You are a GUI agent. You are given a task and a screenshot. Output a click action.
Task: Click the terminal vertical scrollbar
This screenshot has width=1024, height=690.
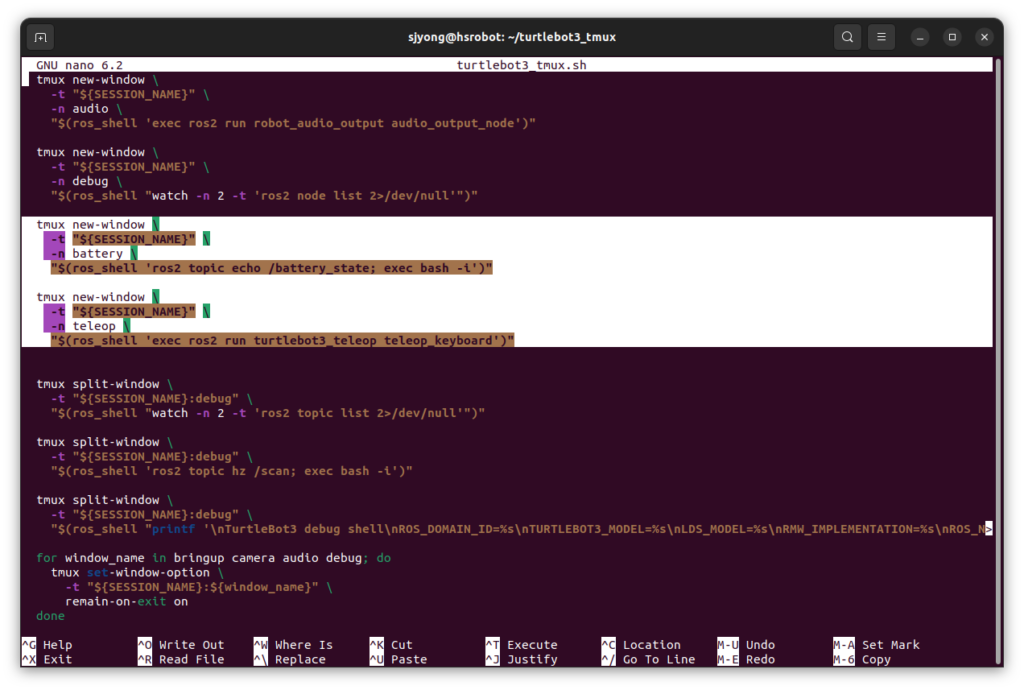tap(998, 361)
